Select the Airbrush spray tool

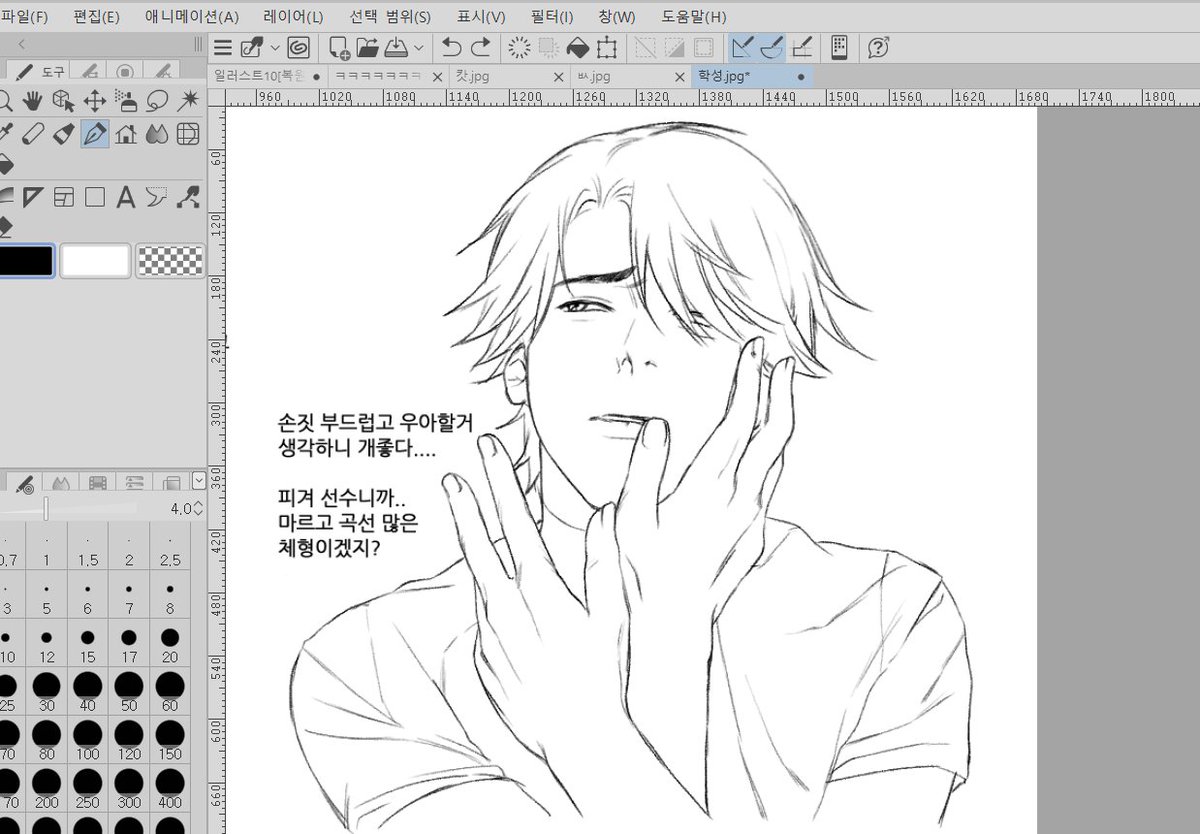126,100
